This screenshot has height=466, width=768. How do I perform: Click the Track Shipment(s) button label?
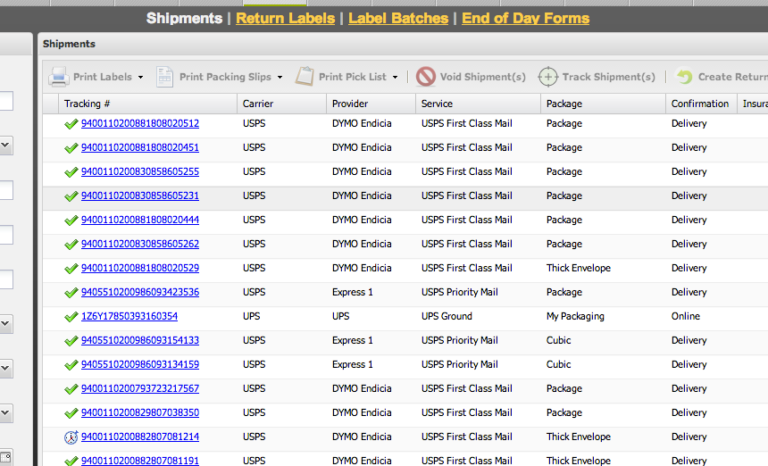[x=608, y=77]
